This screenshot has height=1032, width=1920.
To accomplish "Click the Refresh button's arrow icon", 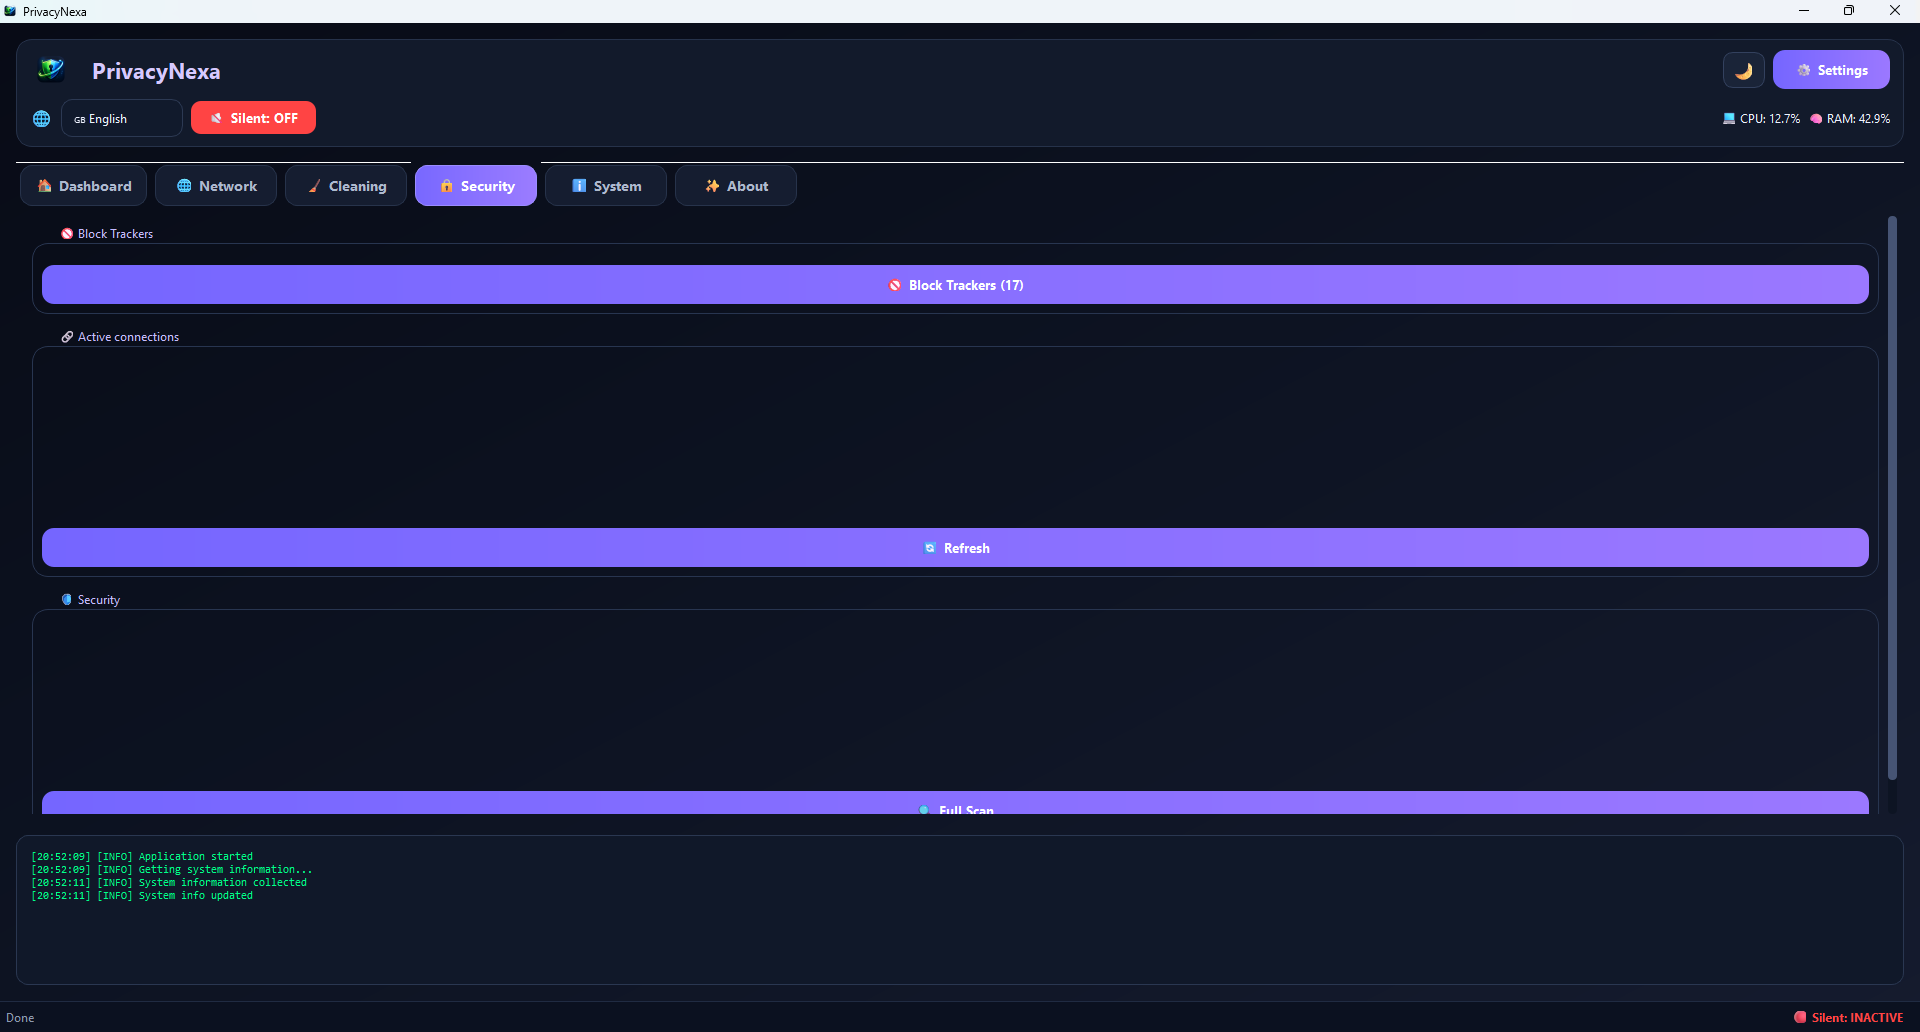I will (x=930, y=548).
